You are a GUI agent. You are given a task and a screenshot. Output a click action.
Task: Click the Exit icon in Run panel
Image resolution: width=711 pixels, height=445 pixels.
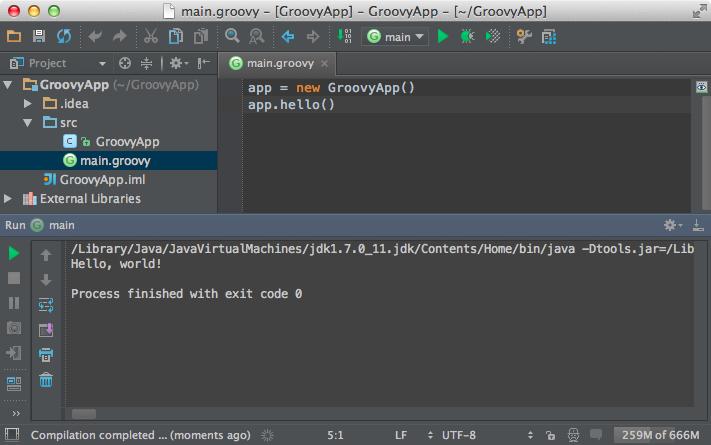[14, 353]
